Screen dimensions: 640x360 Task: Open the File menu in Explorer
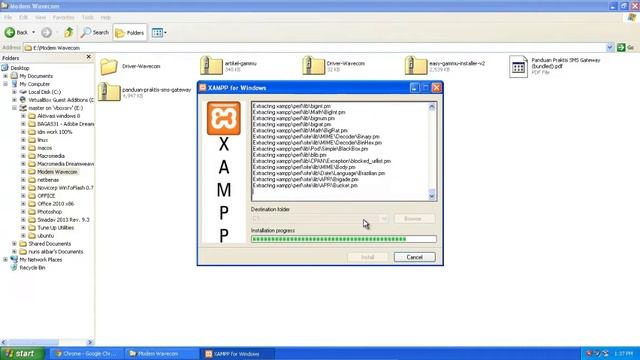(x=8, y=18)
